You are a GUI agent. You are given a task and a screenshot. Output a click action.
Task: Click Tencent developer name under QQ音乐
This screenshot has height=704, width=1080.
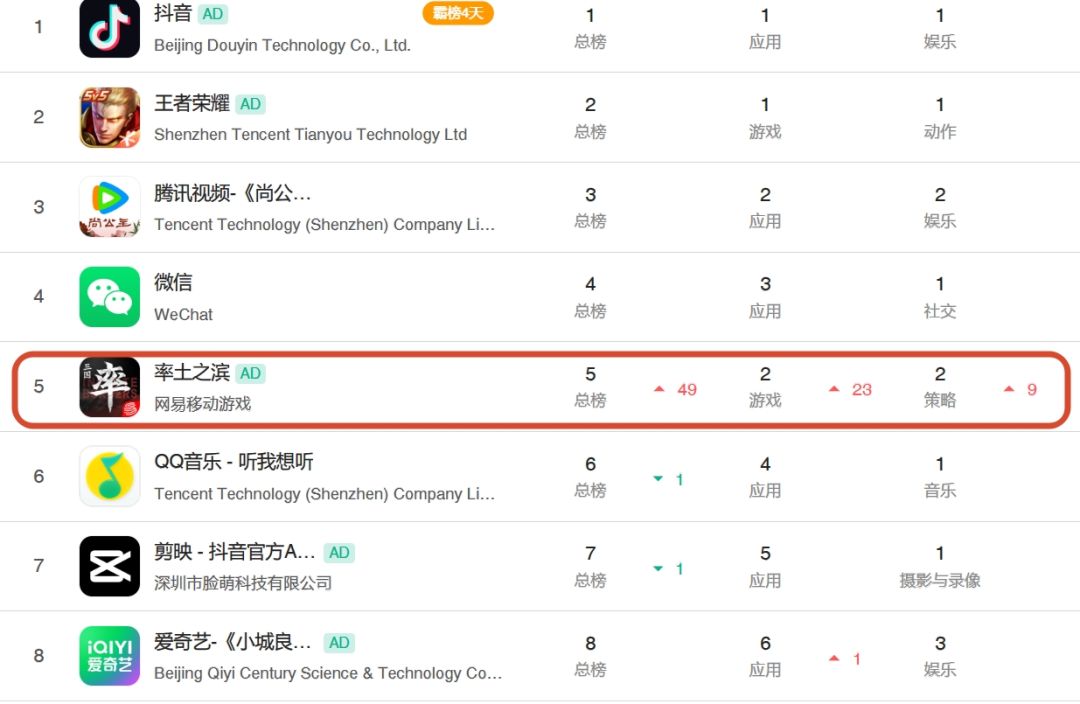click(324, 494)
